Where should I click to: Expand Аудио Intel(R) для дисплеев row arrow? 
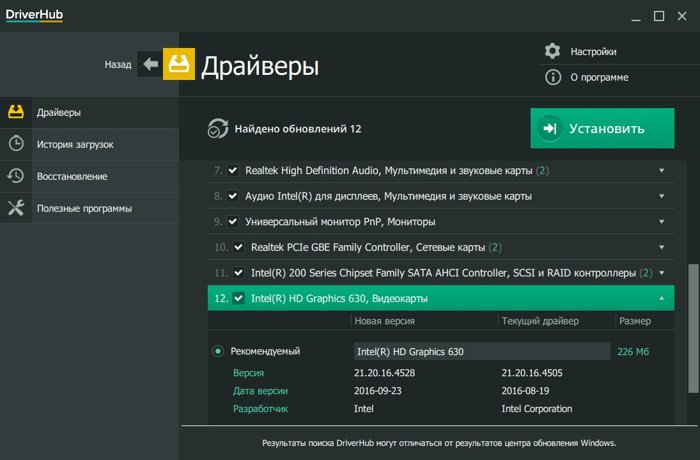click(662, 196)
